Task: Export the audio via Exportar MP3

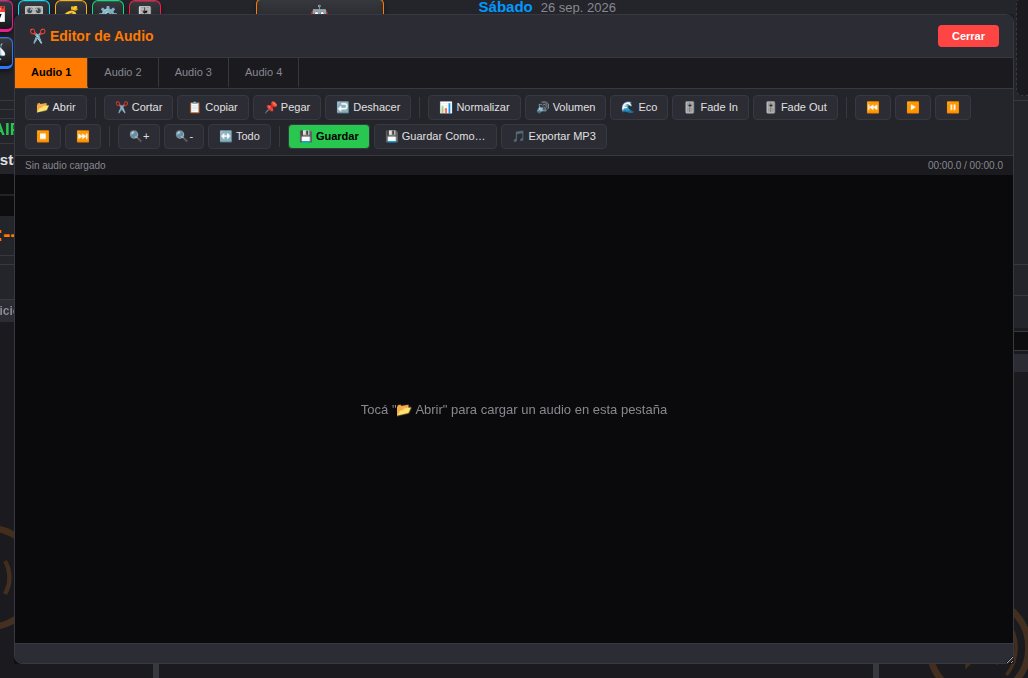Action: tap(554, 136)
